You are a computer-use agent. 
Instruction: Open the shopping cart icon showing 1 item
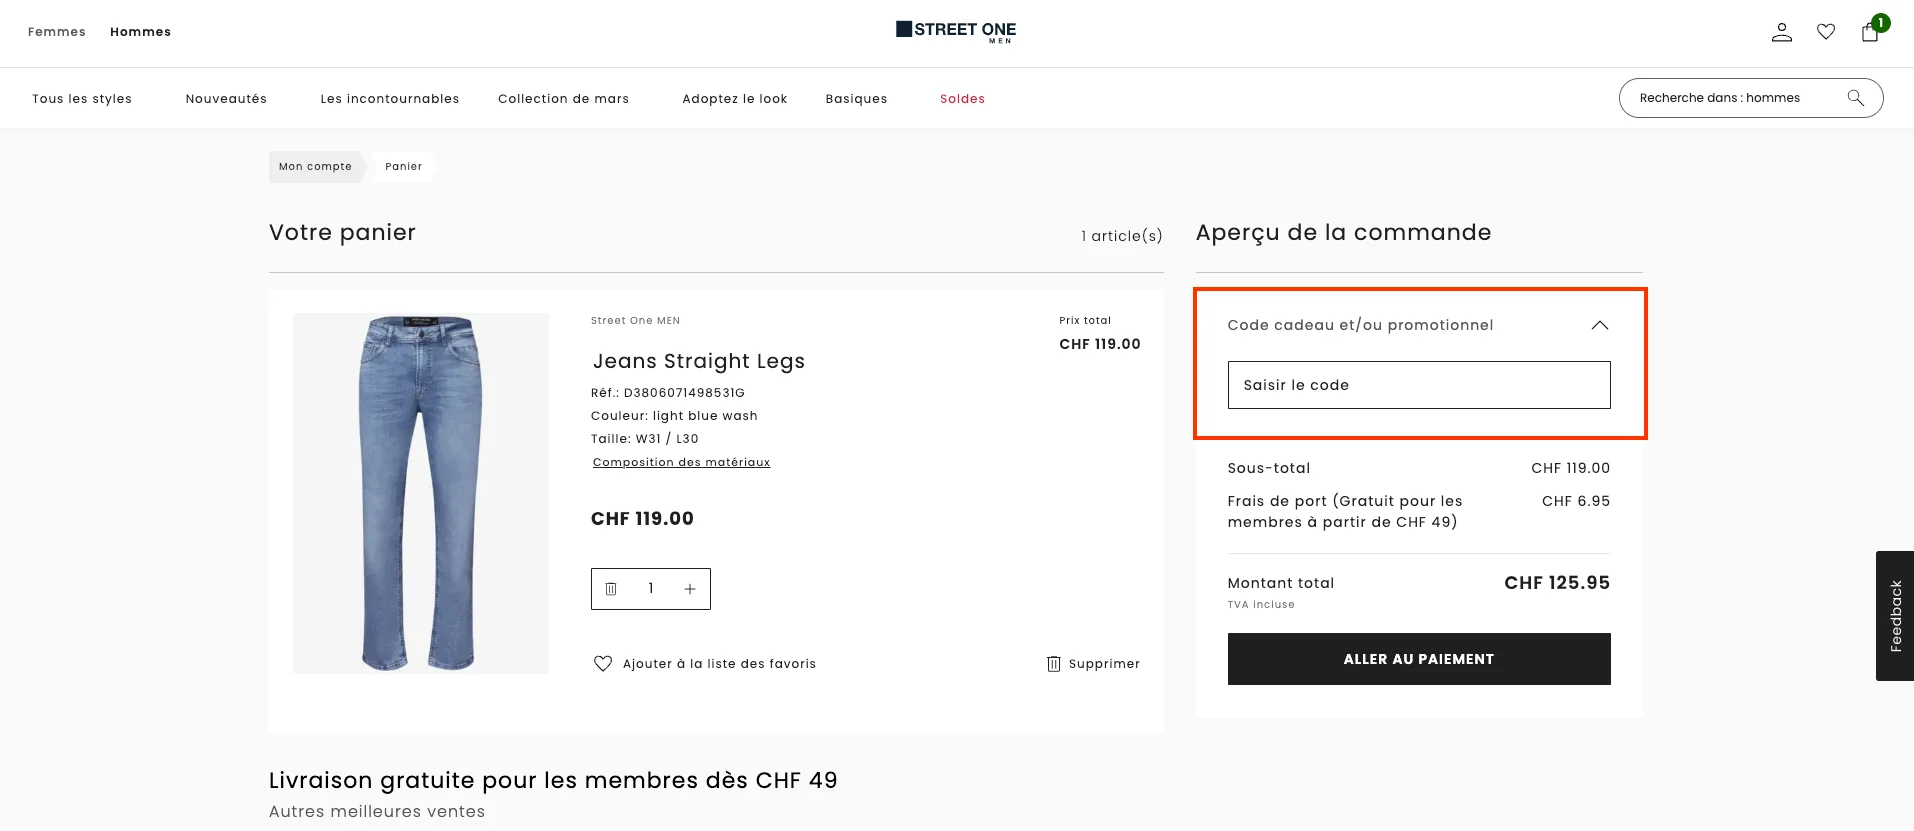(x=1869, y=33)
